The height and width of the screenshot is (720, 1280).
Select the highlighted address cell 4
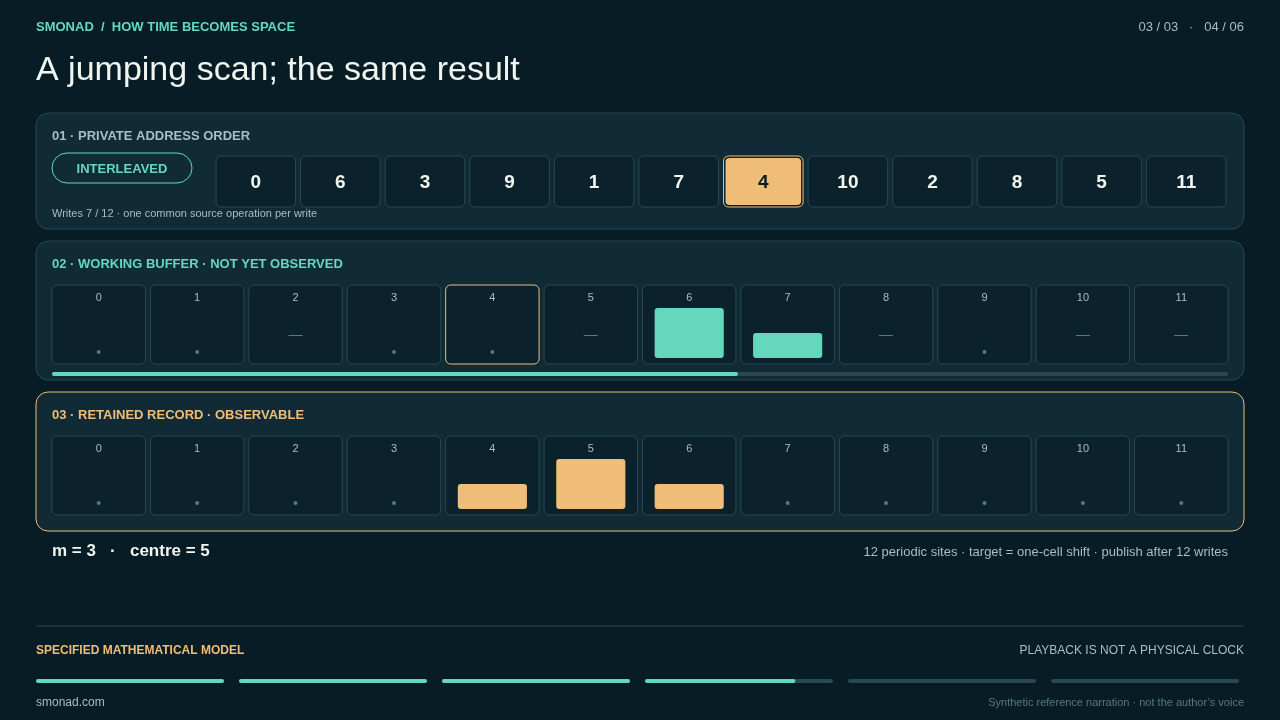click(763, 182)
